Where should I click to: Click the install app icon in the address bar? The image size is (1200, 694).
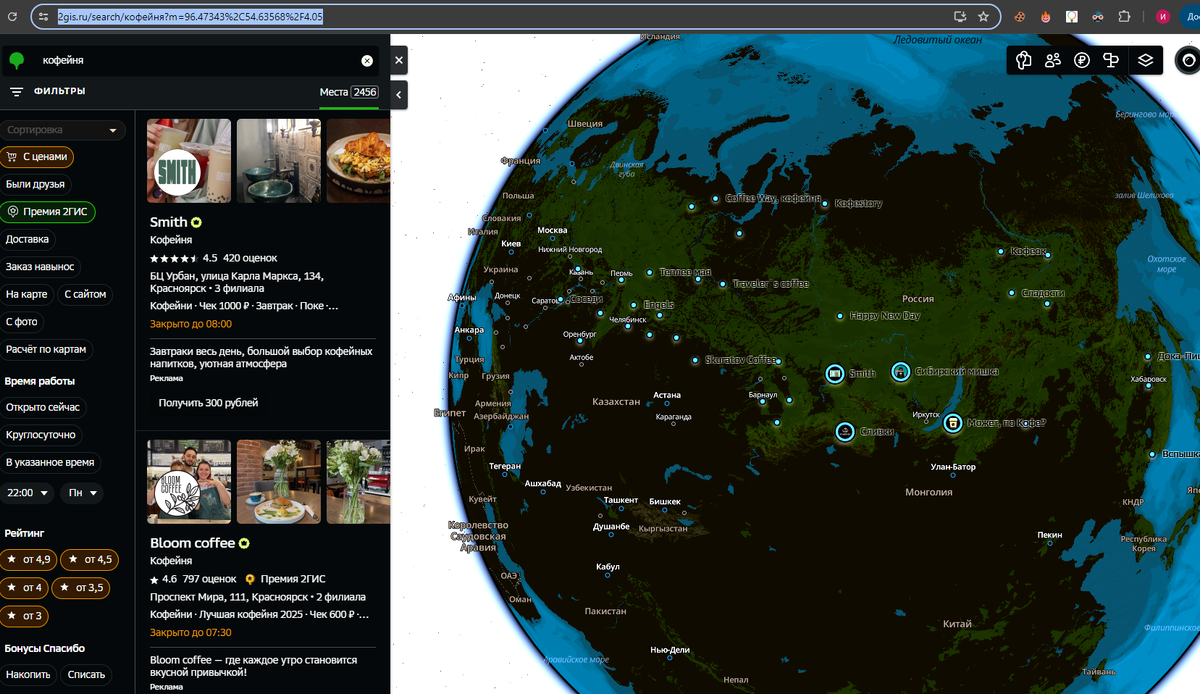tap(960, 17)
